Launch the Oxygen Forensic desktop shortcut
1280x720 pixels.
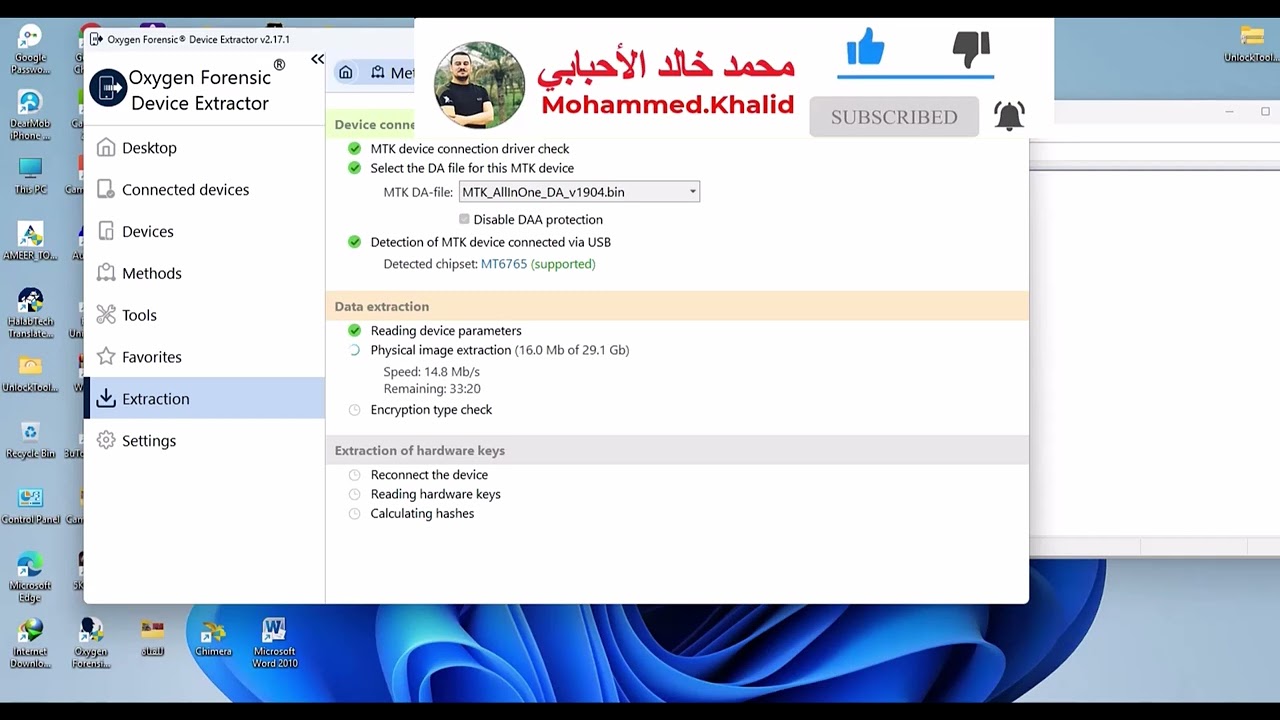(x=91, y=643)
